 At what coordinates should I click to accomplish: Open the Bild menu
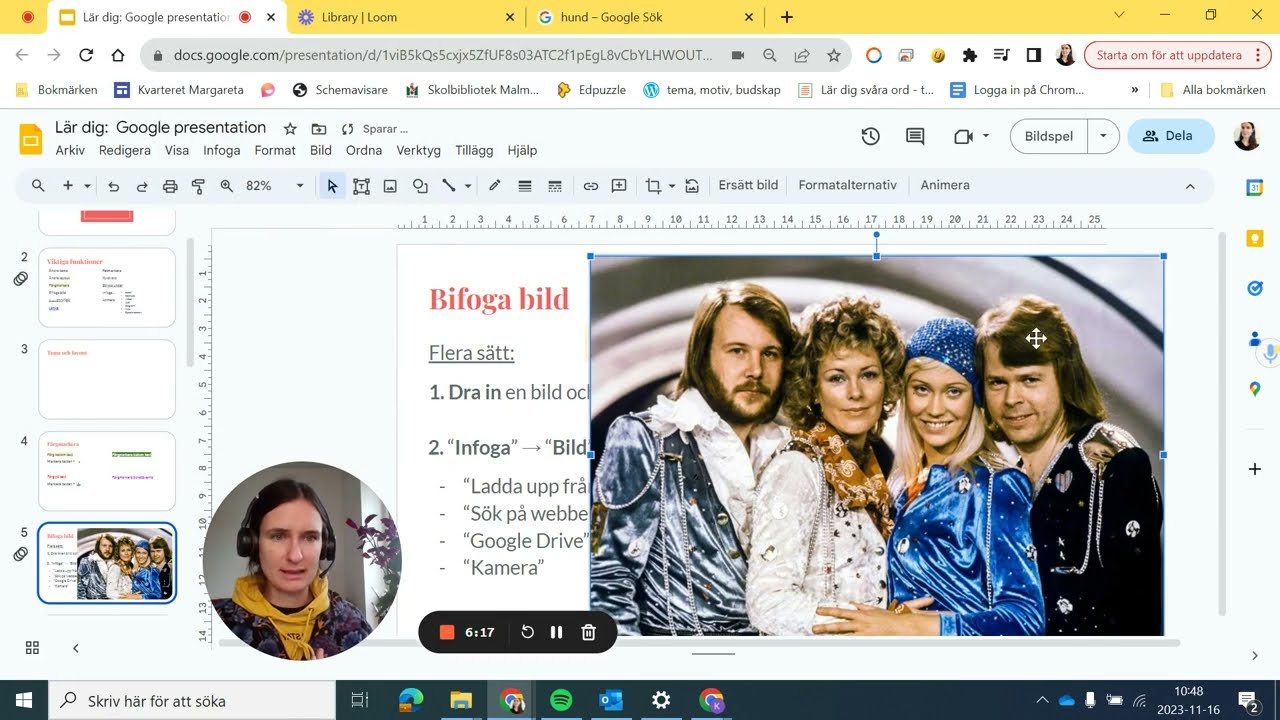pos(321,150)
